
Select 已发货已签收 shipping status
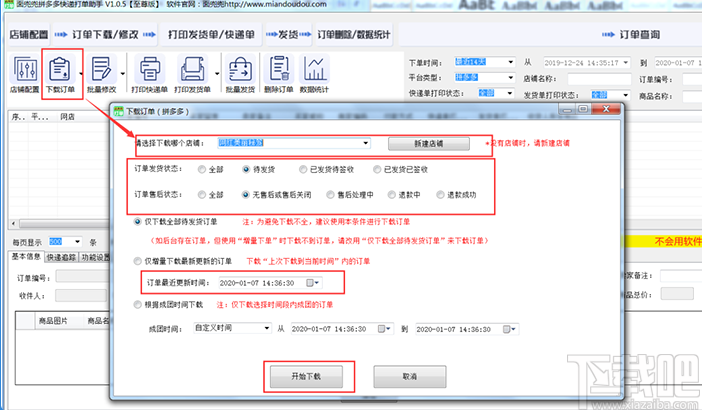click(x=377, y=169)
